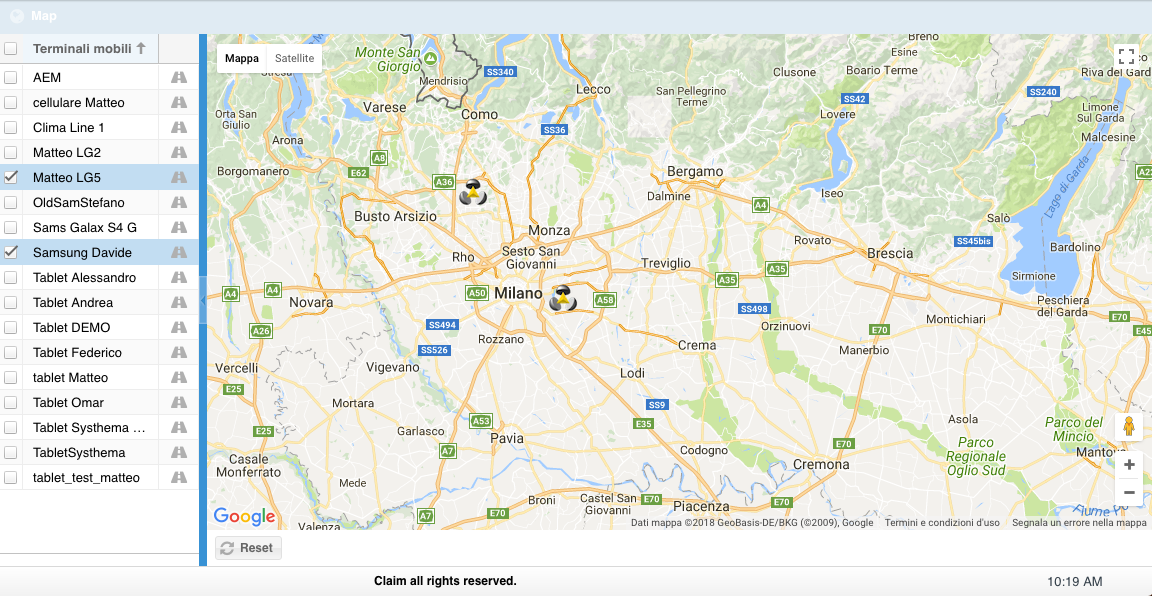Click the Google logo on the map
The height and width of the screenshot is (596, 1152).
(244, 517)
